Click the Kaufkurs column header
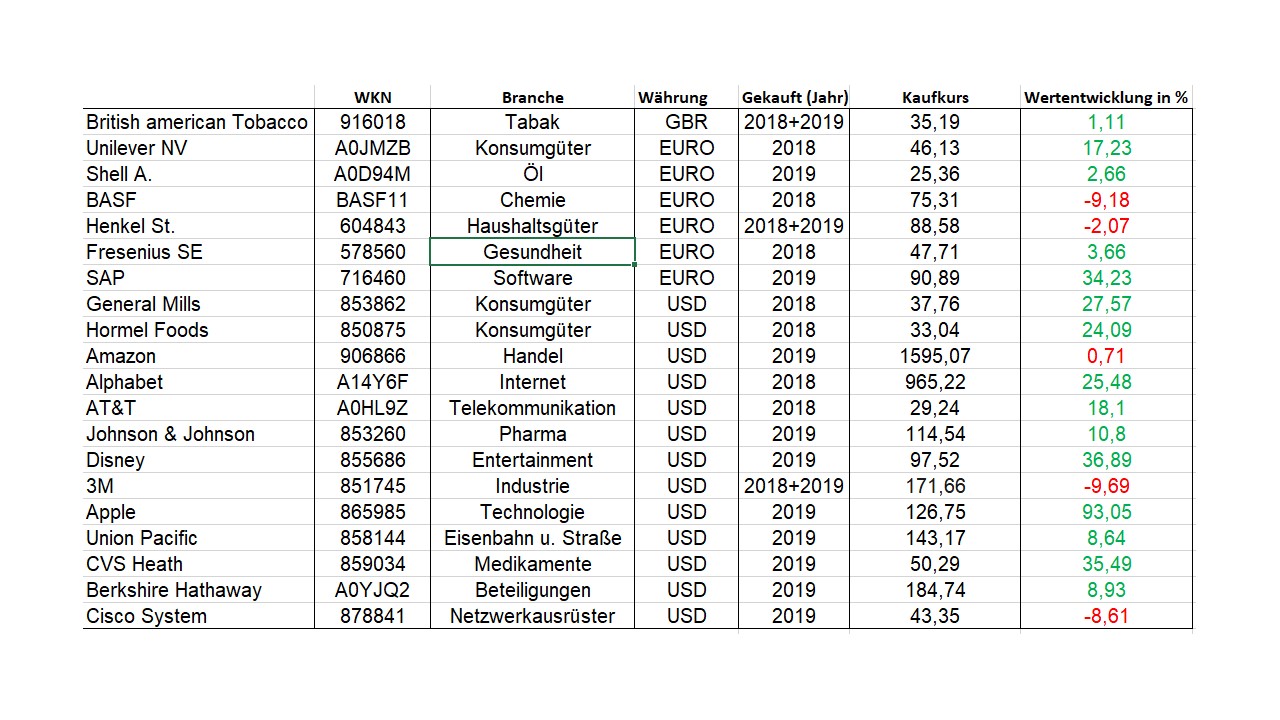This screenshot has height=720, width=1280. (x=935, y=97)
